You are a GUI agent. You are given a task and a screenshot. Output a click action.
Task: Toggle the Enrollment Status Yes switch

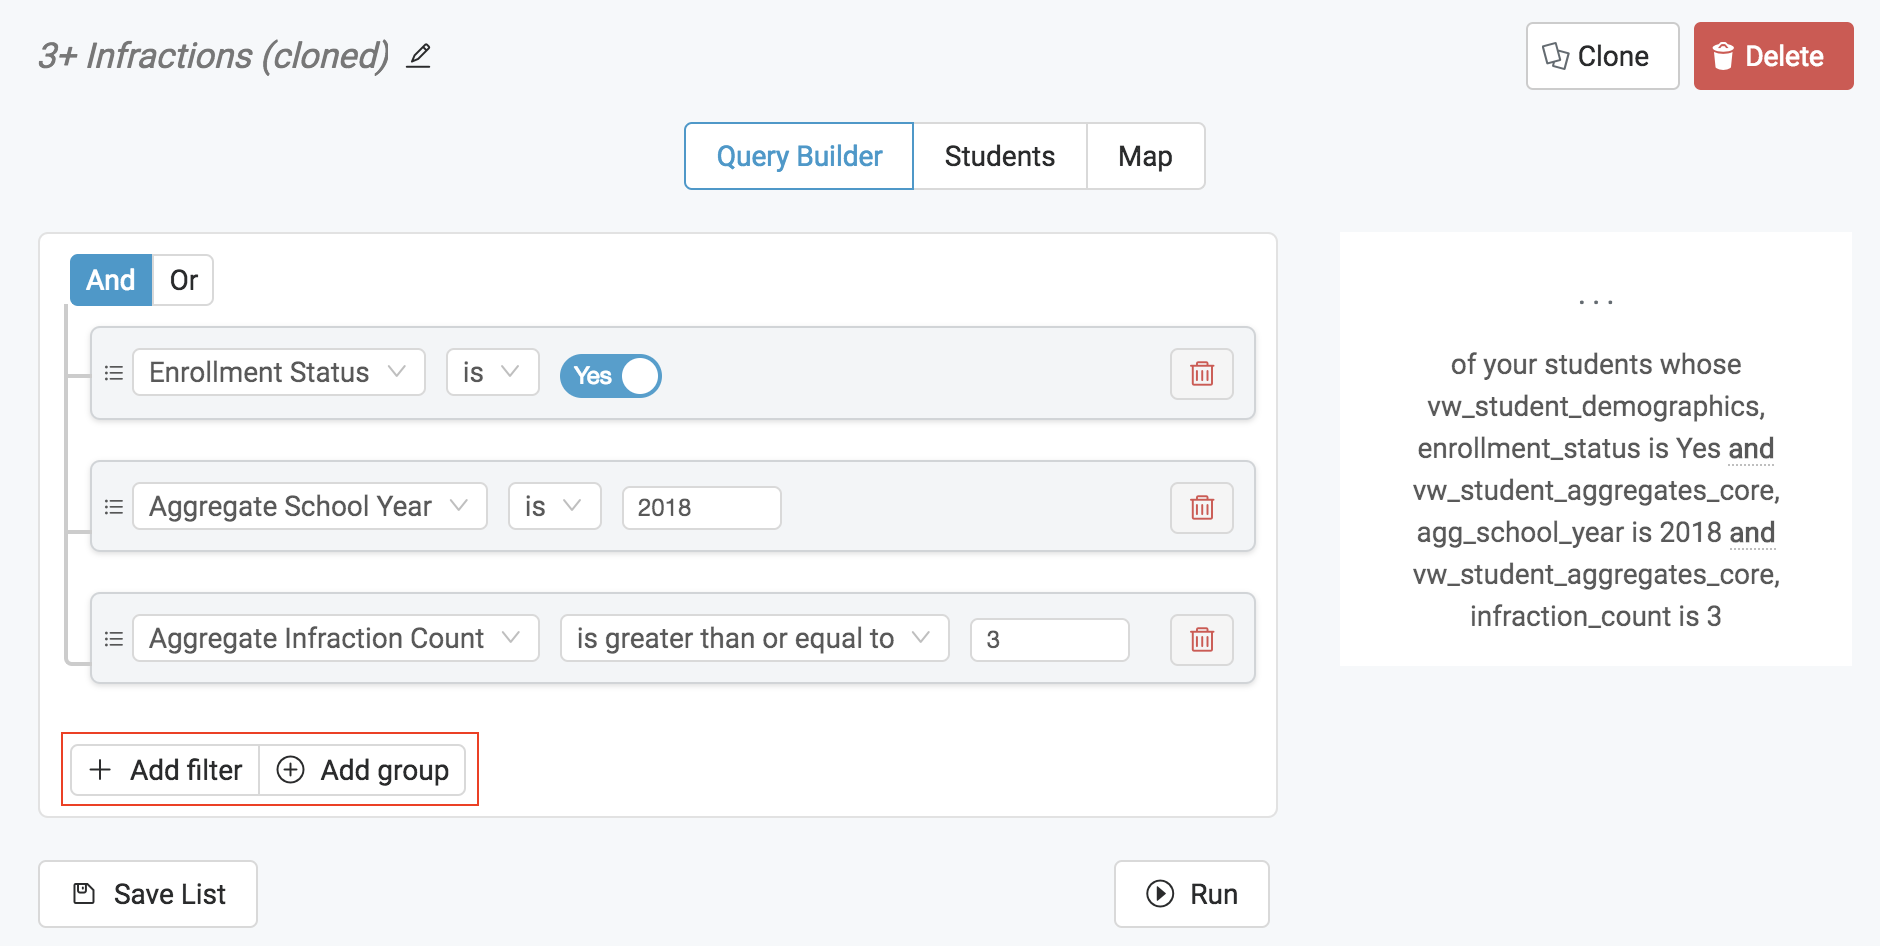[611, 376]
